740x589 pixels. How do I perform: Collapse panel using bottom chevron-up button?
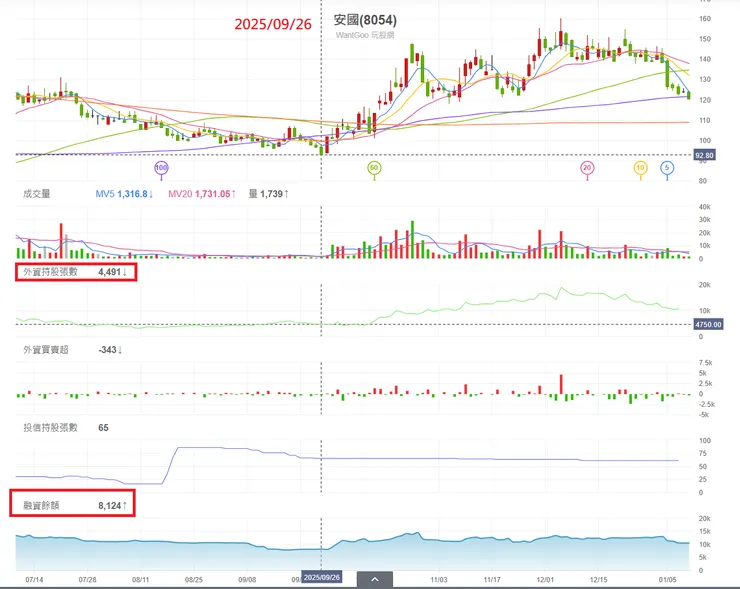(x=375, y=580)
